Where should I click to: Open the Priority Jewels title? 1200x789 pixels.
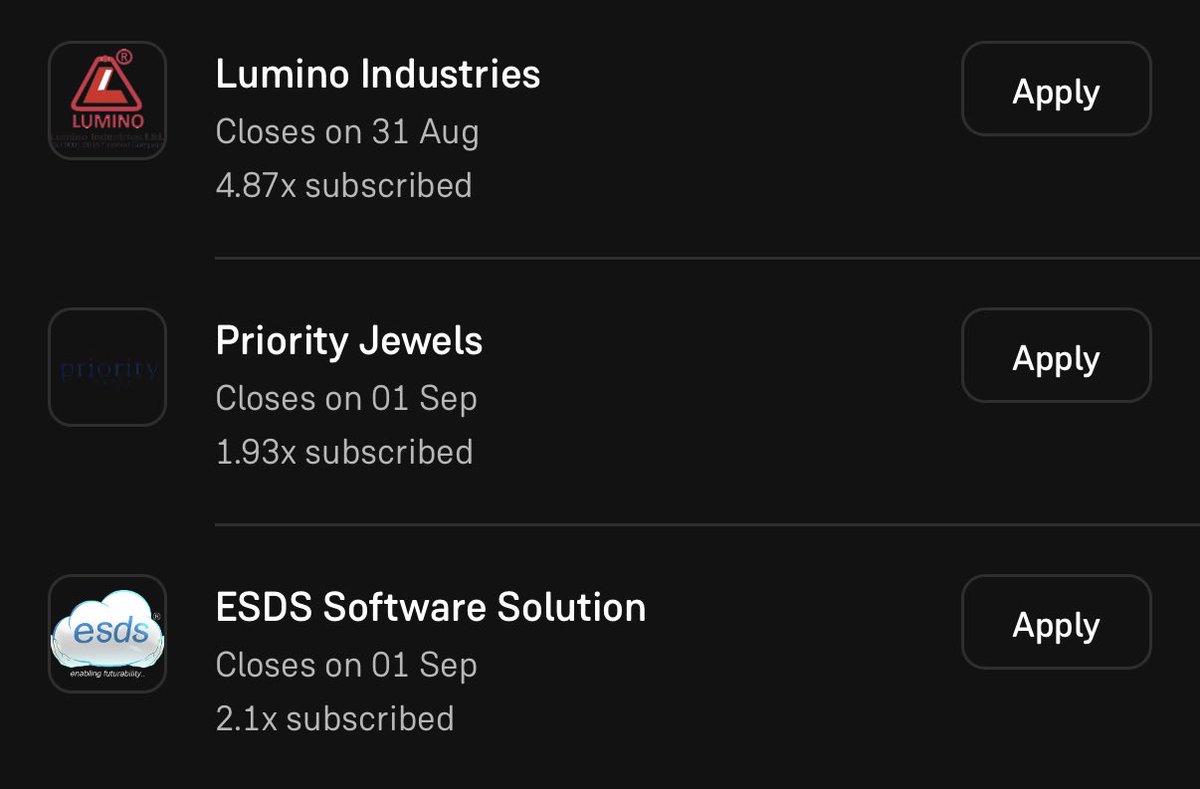point(349,341)
